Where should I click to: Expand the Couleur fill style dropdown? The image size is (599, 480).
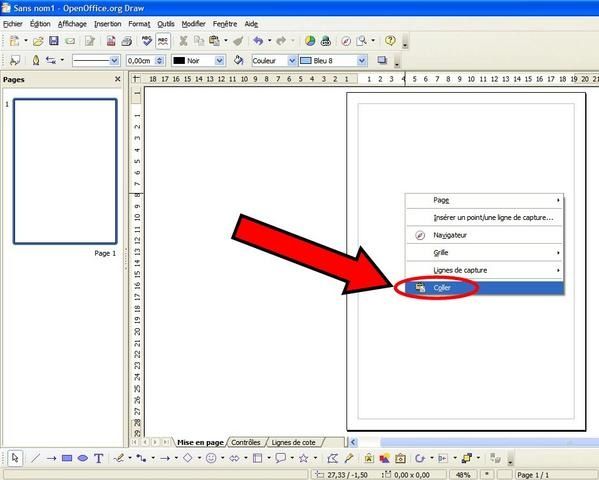[x=292, y=60]
